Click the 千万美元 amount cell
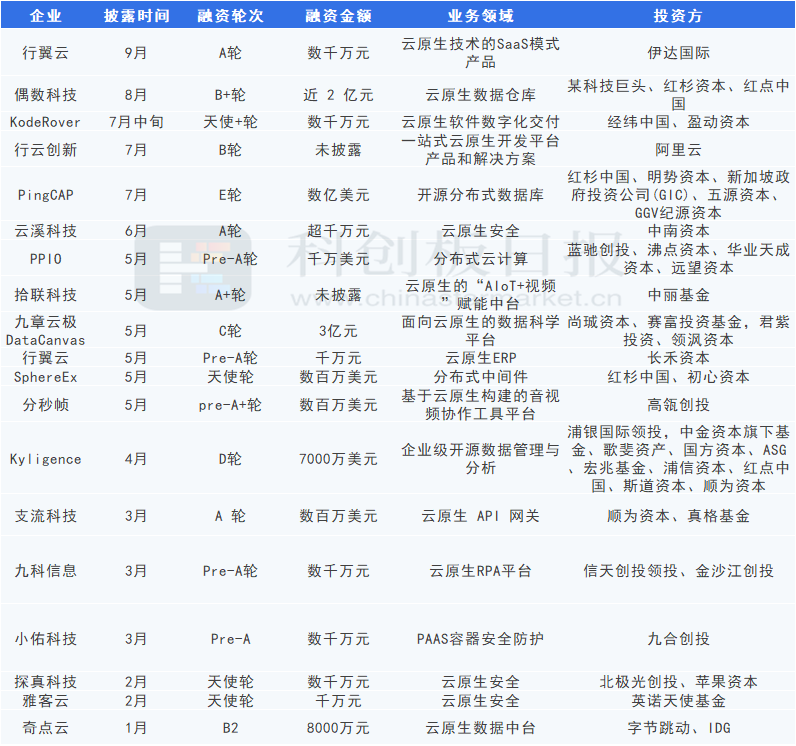 (339, 259)
